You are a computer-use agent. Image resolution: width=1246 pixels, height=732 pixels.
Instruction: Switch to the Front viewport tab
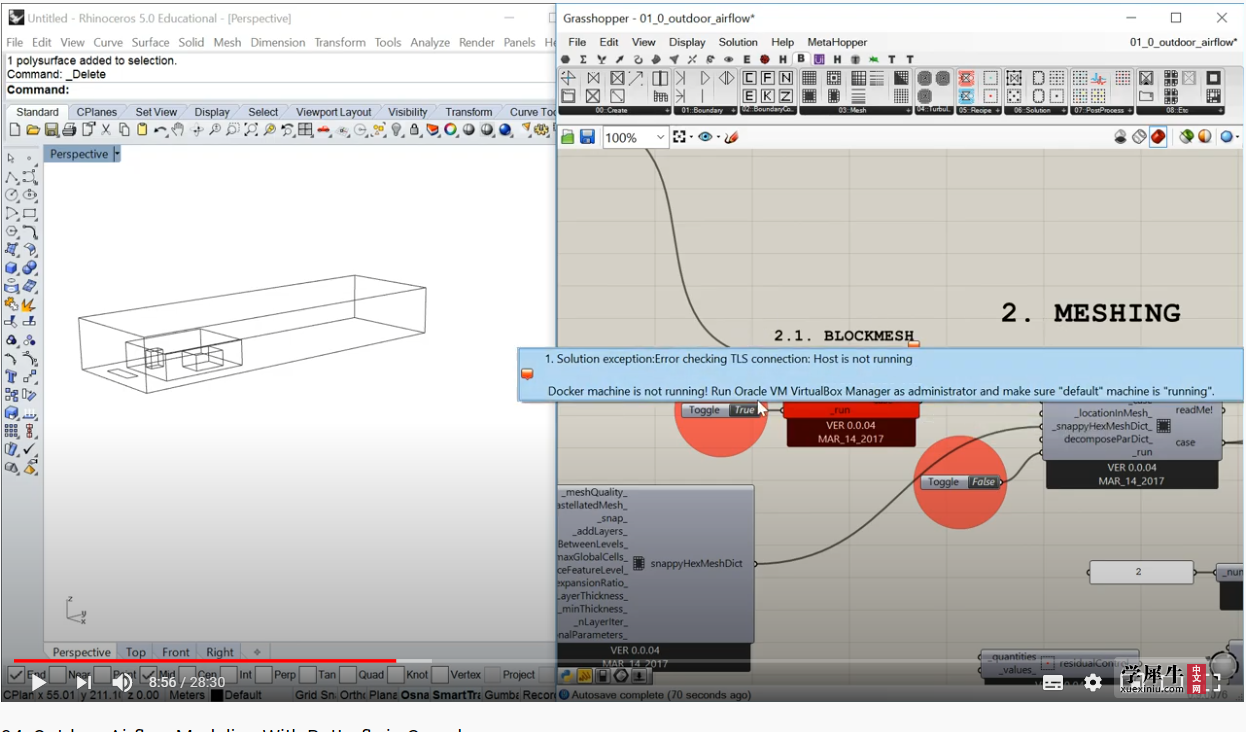176,652
